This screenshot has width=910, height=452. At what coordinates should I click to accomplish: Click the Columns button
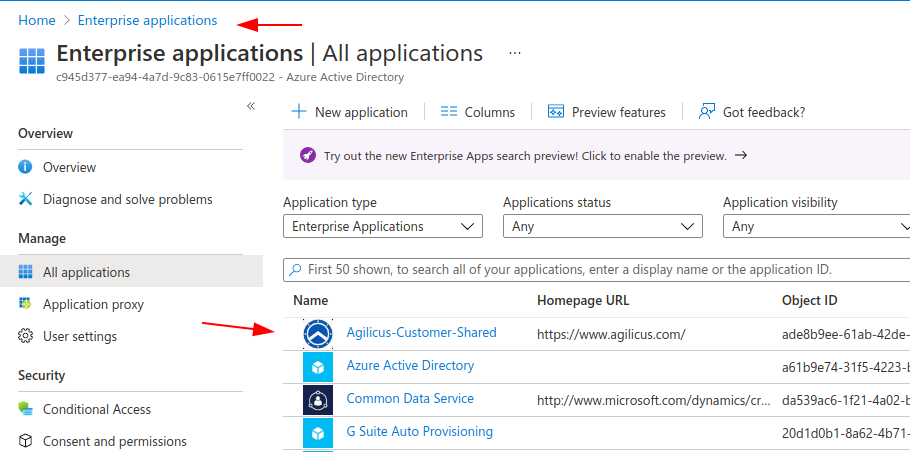click(x=478, y=111)
